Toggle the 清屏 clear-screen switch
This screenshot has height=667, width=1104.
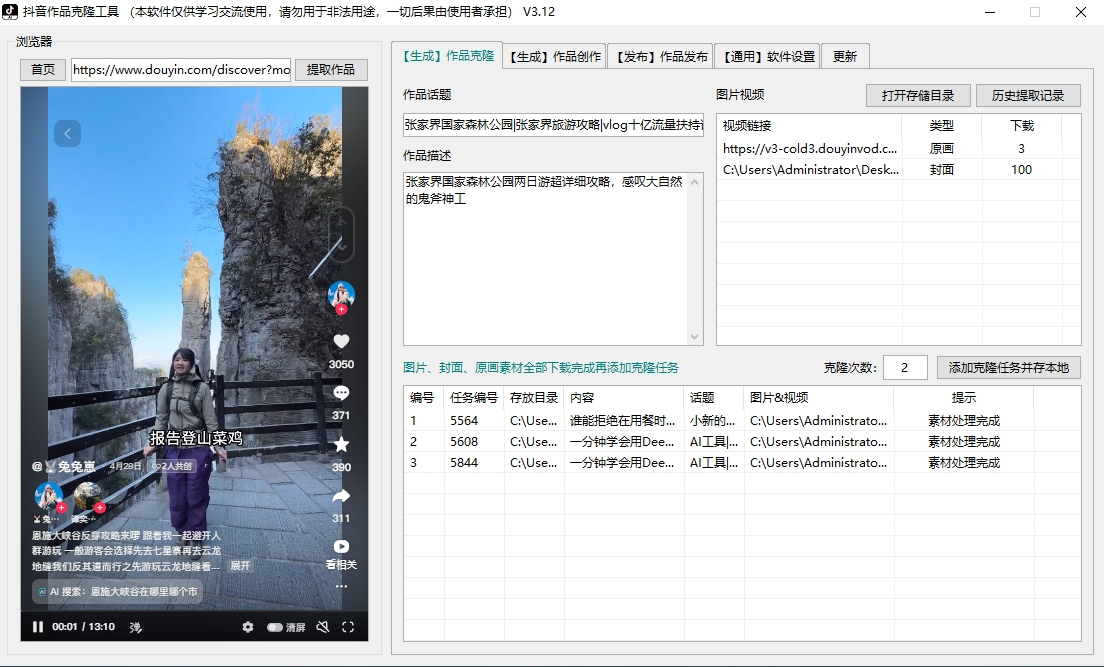[277, 626]
